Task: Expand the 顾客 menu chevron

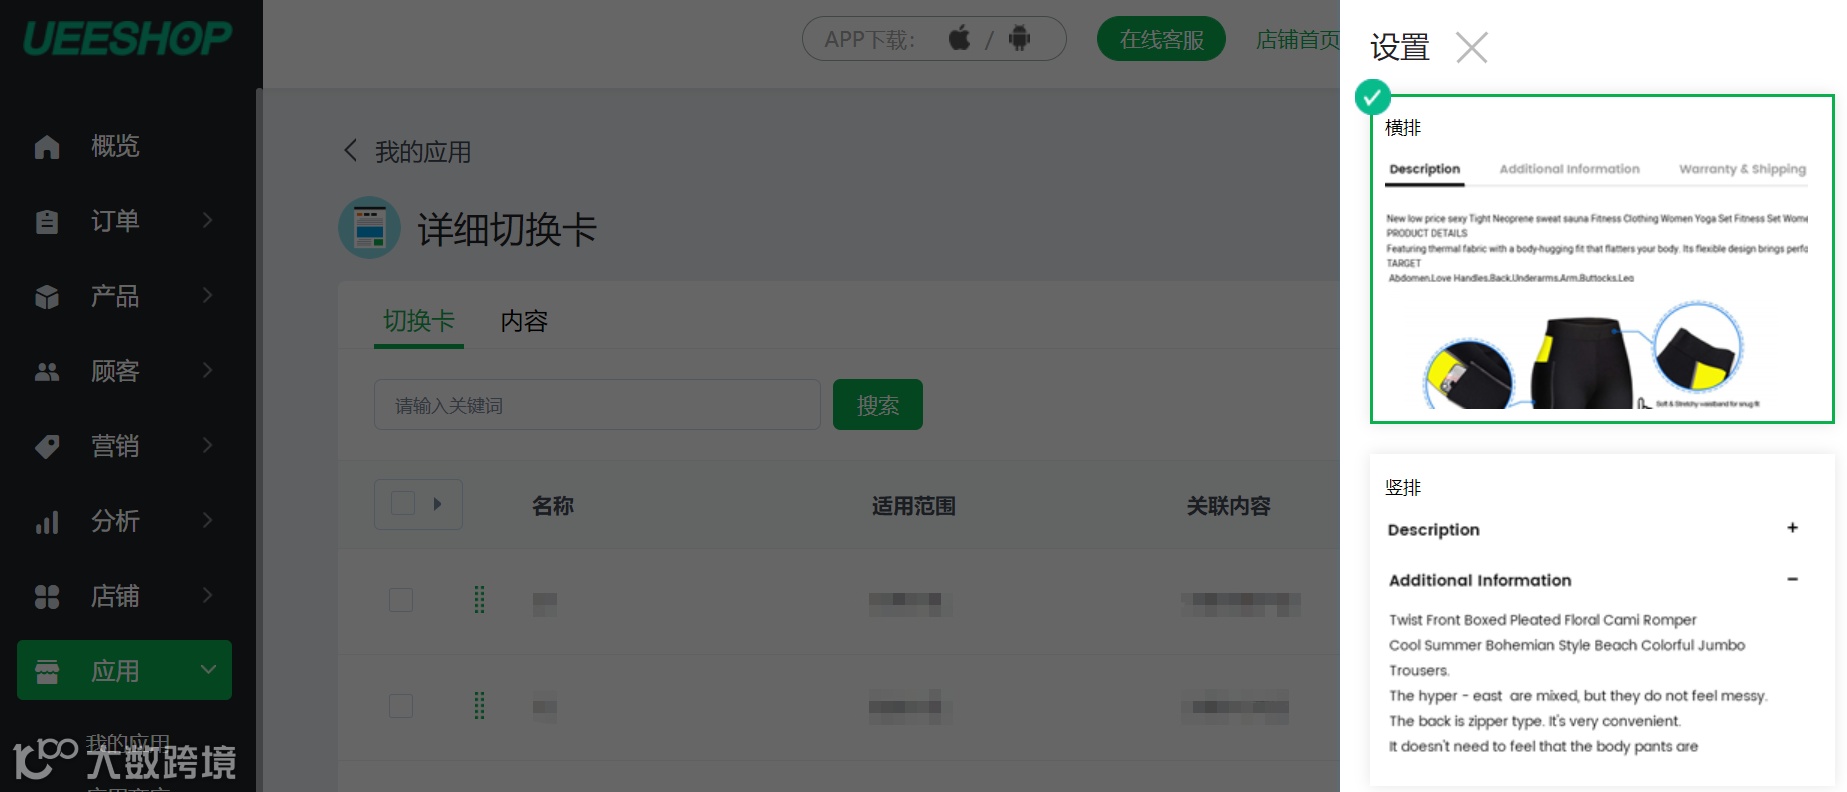Action: 207,370
